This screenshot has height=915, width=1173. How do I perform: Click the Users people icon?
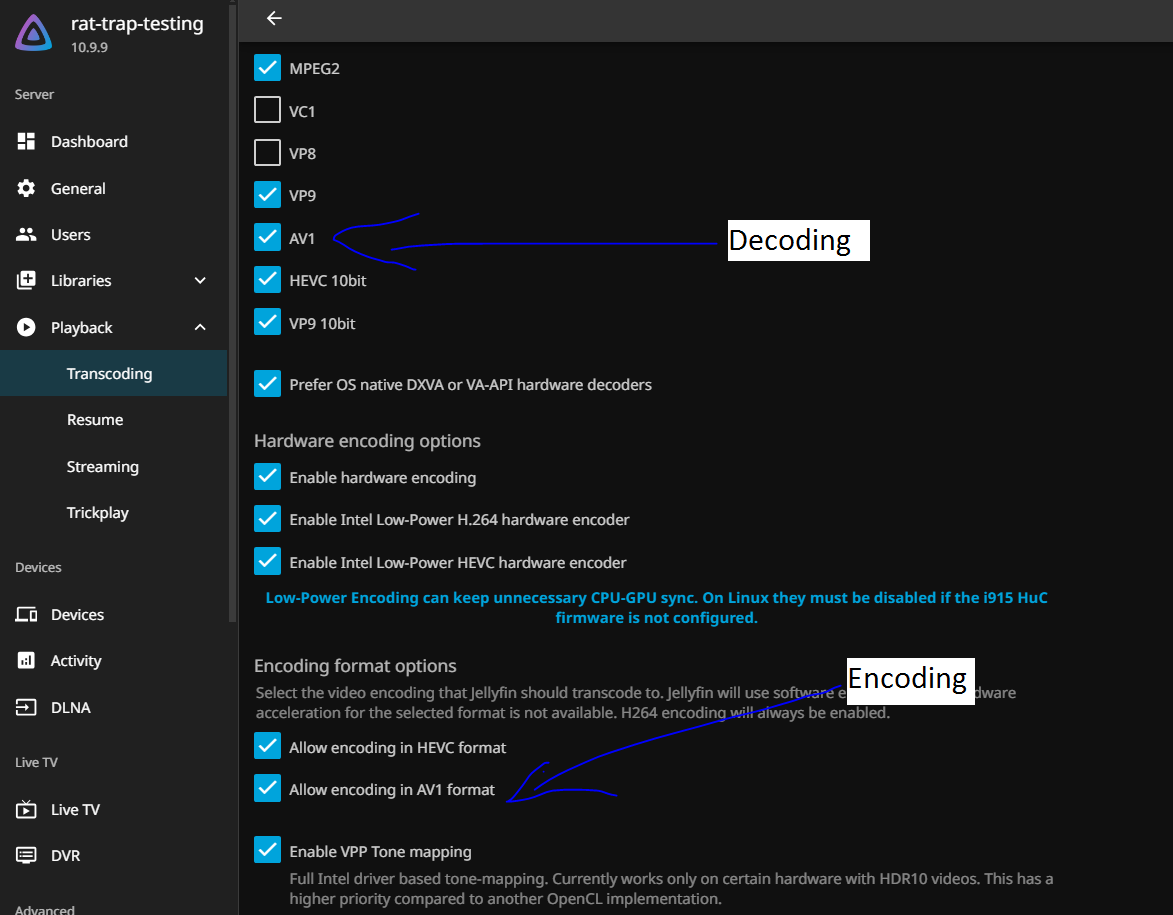pyautogui.click(x=27, y=235)
